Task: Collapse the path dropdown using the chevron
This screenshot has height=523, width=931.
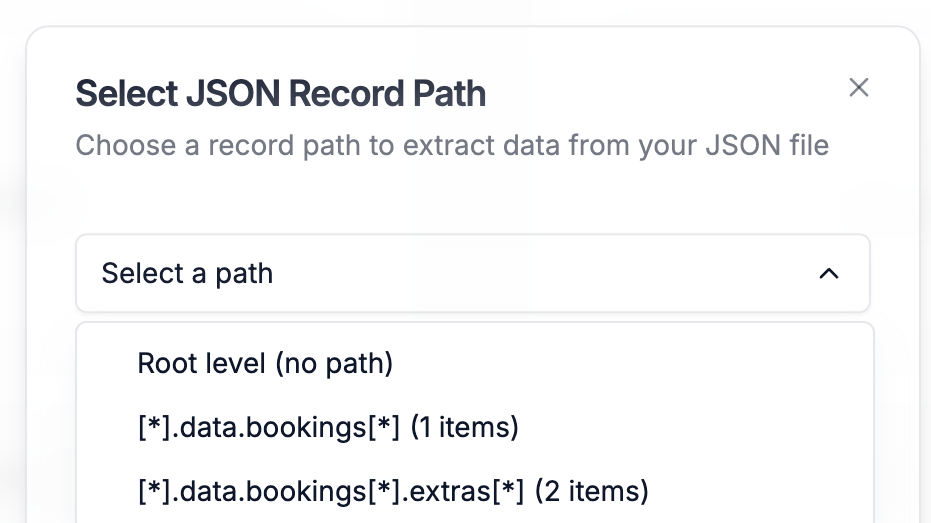Action: click(x=828, y=274)
